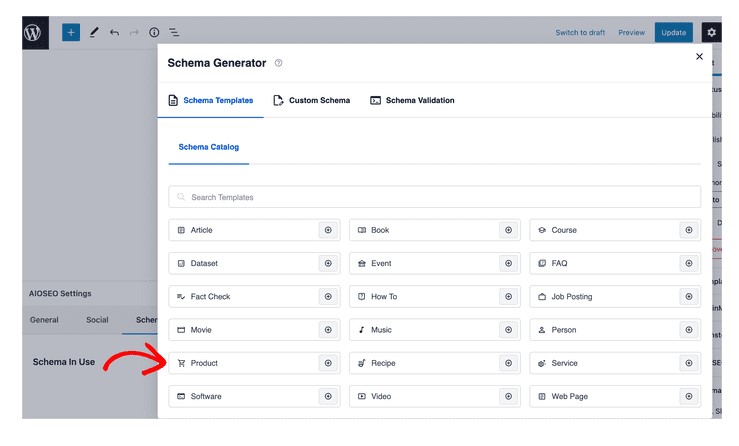
Task: Click the help question mark beside Schema Generator
Action: tap(279, 63)
